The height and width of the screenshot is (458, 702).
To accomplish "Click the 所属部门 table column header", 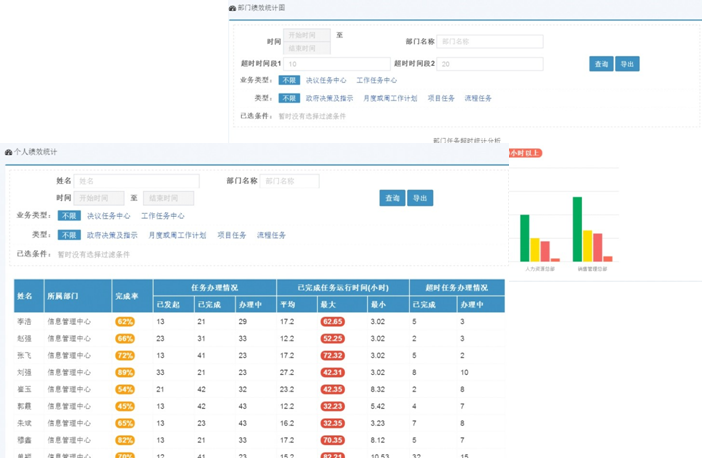I will (x=78, y=296).
